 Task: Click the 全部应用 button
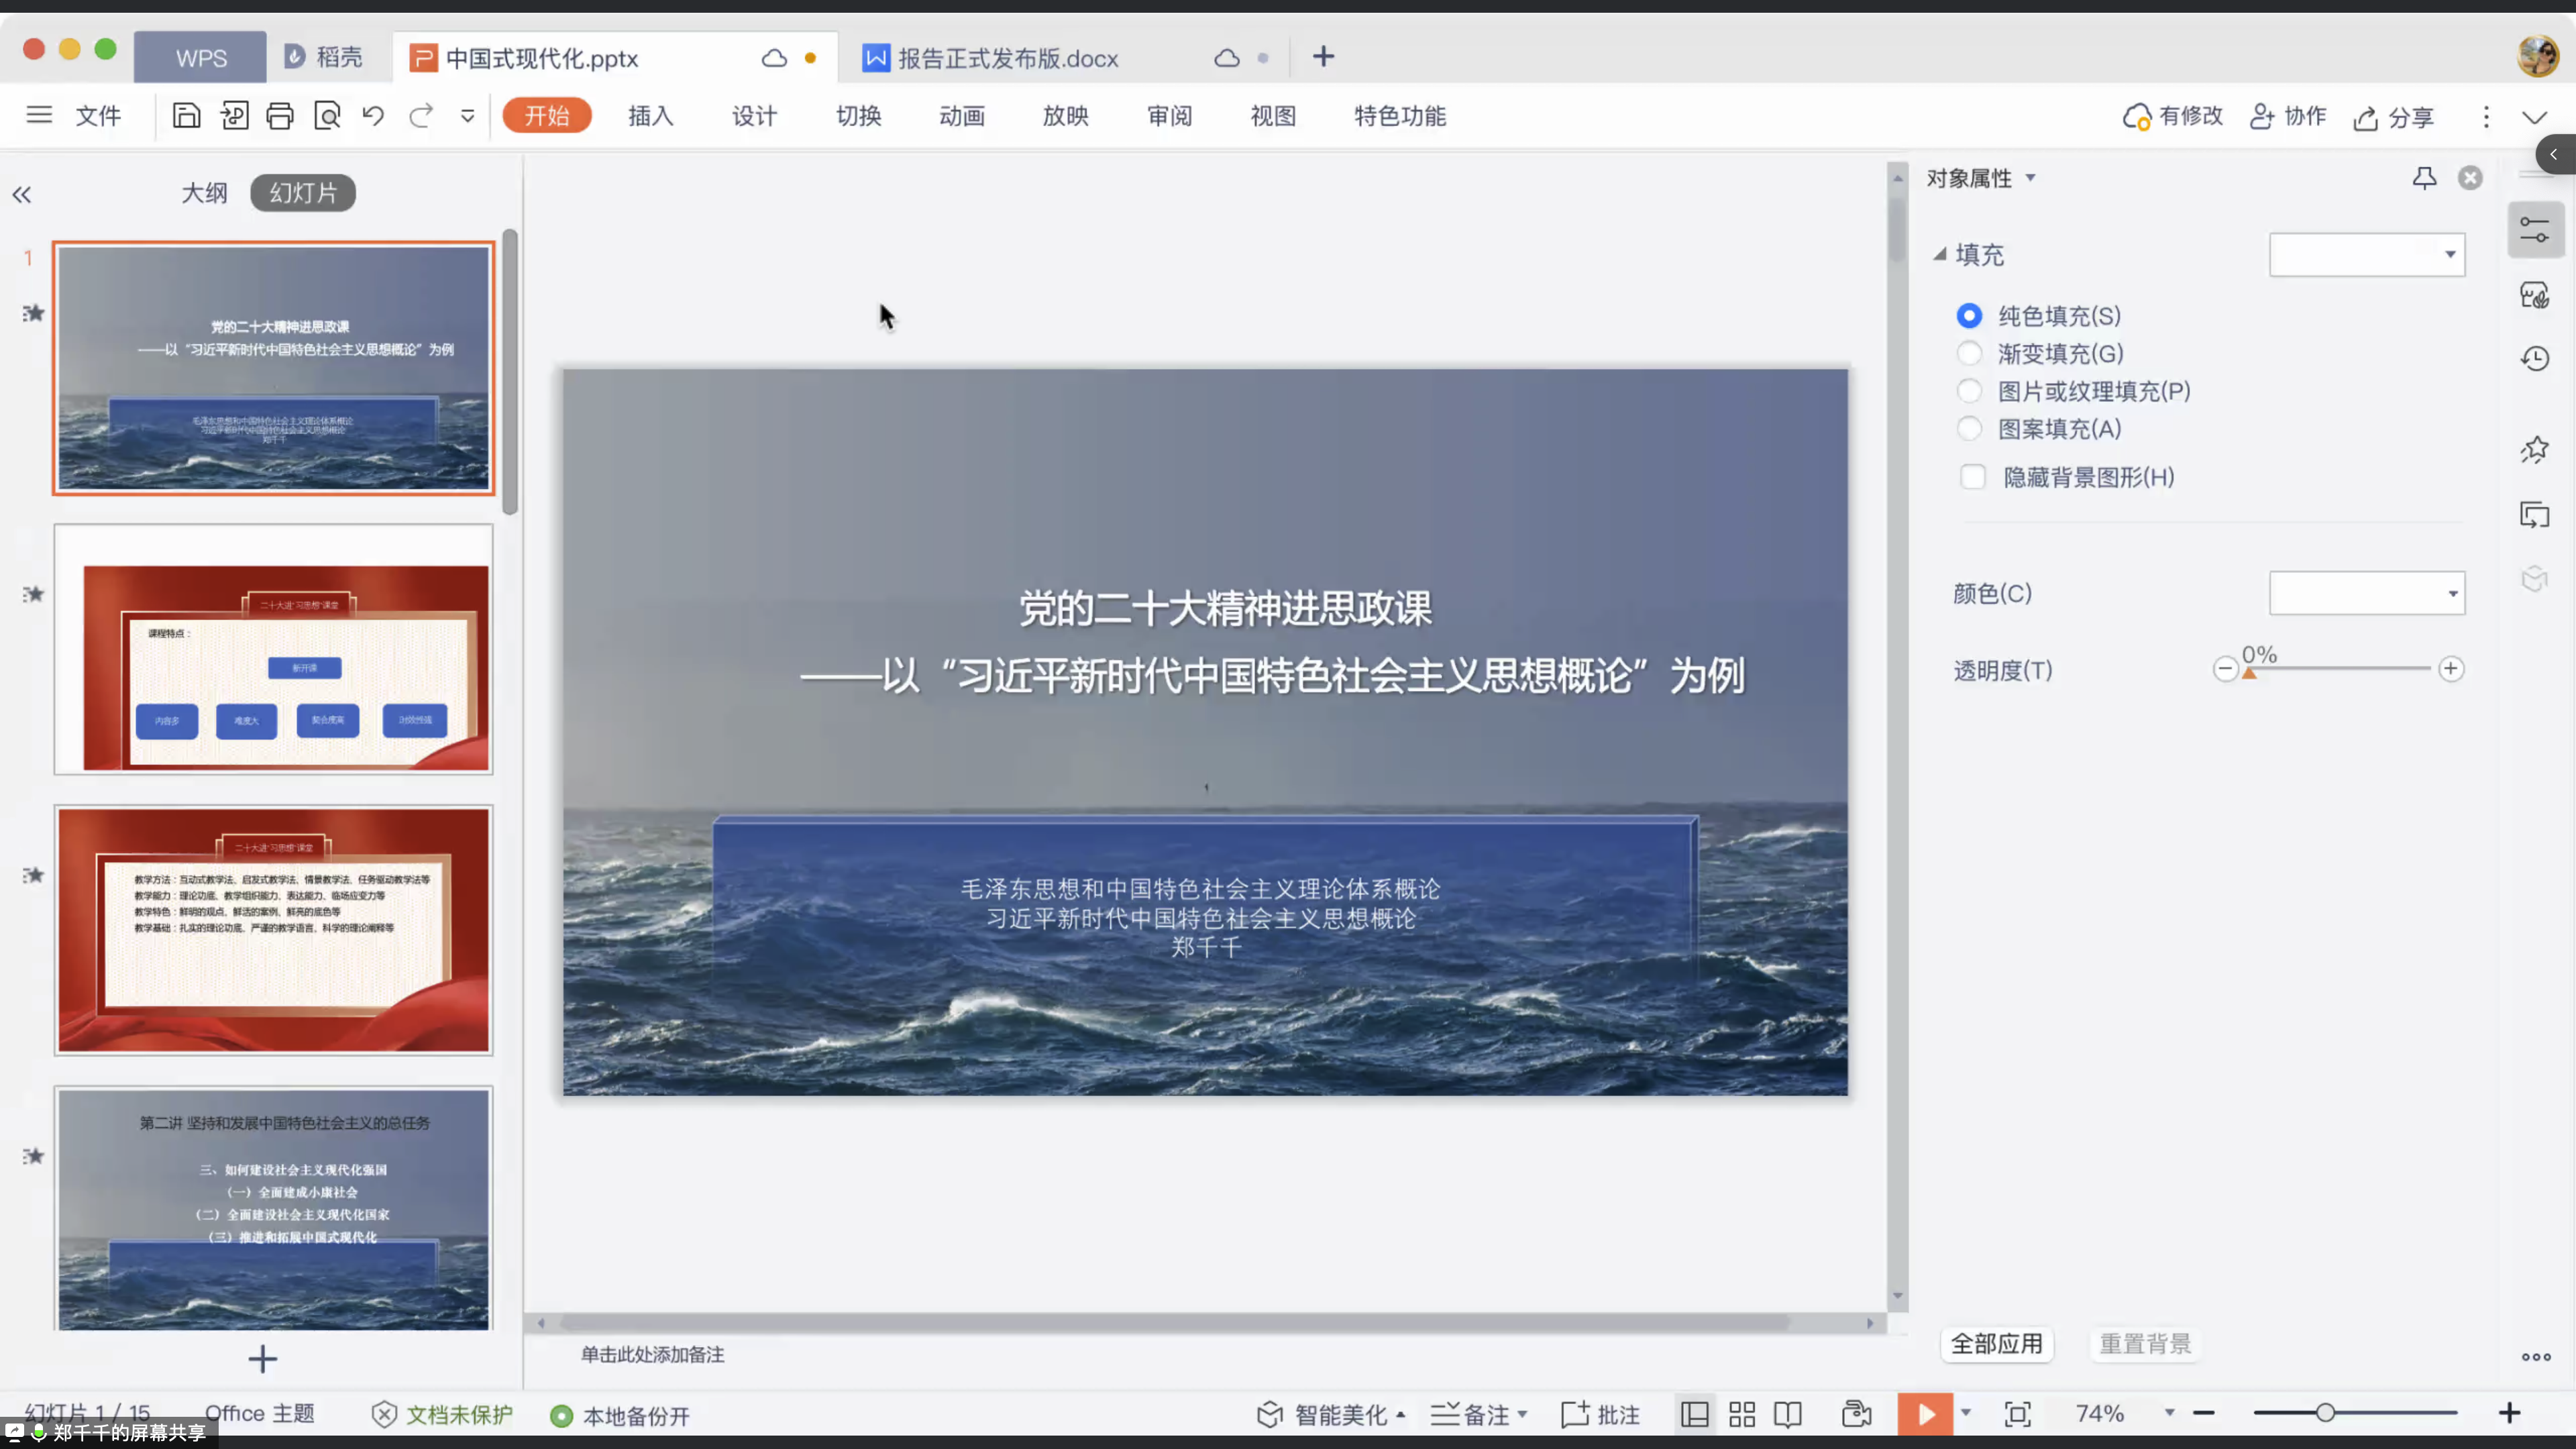(x=1996, y=1344)
